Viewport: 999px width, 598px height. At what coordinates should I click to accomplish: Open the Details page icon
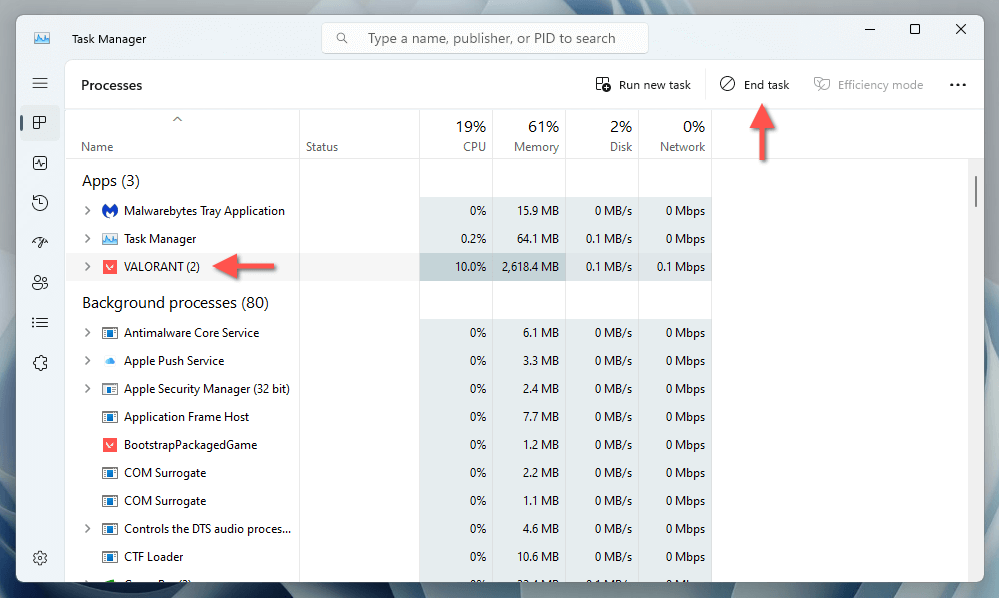coord(40,323)
